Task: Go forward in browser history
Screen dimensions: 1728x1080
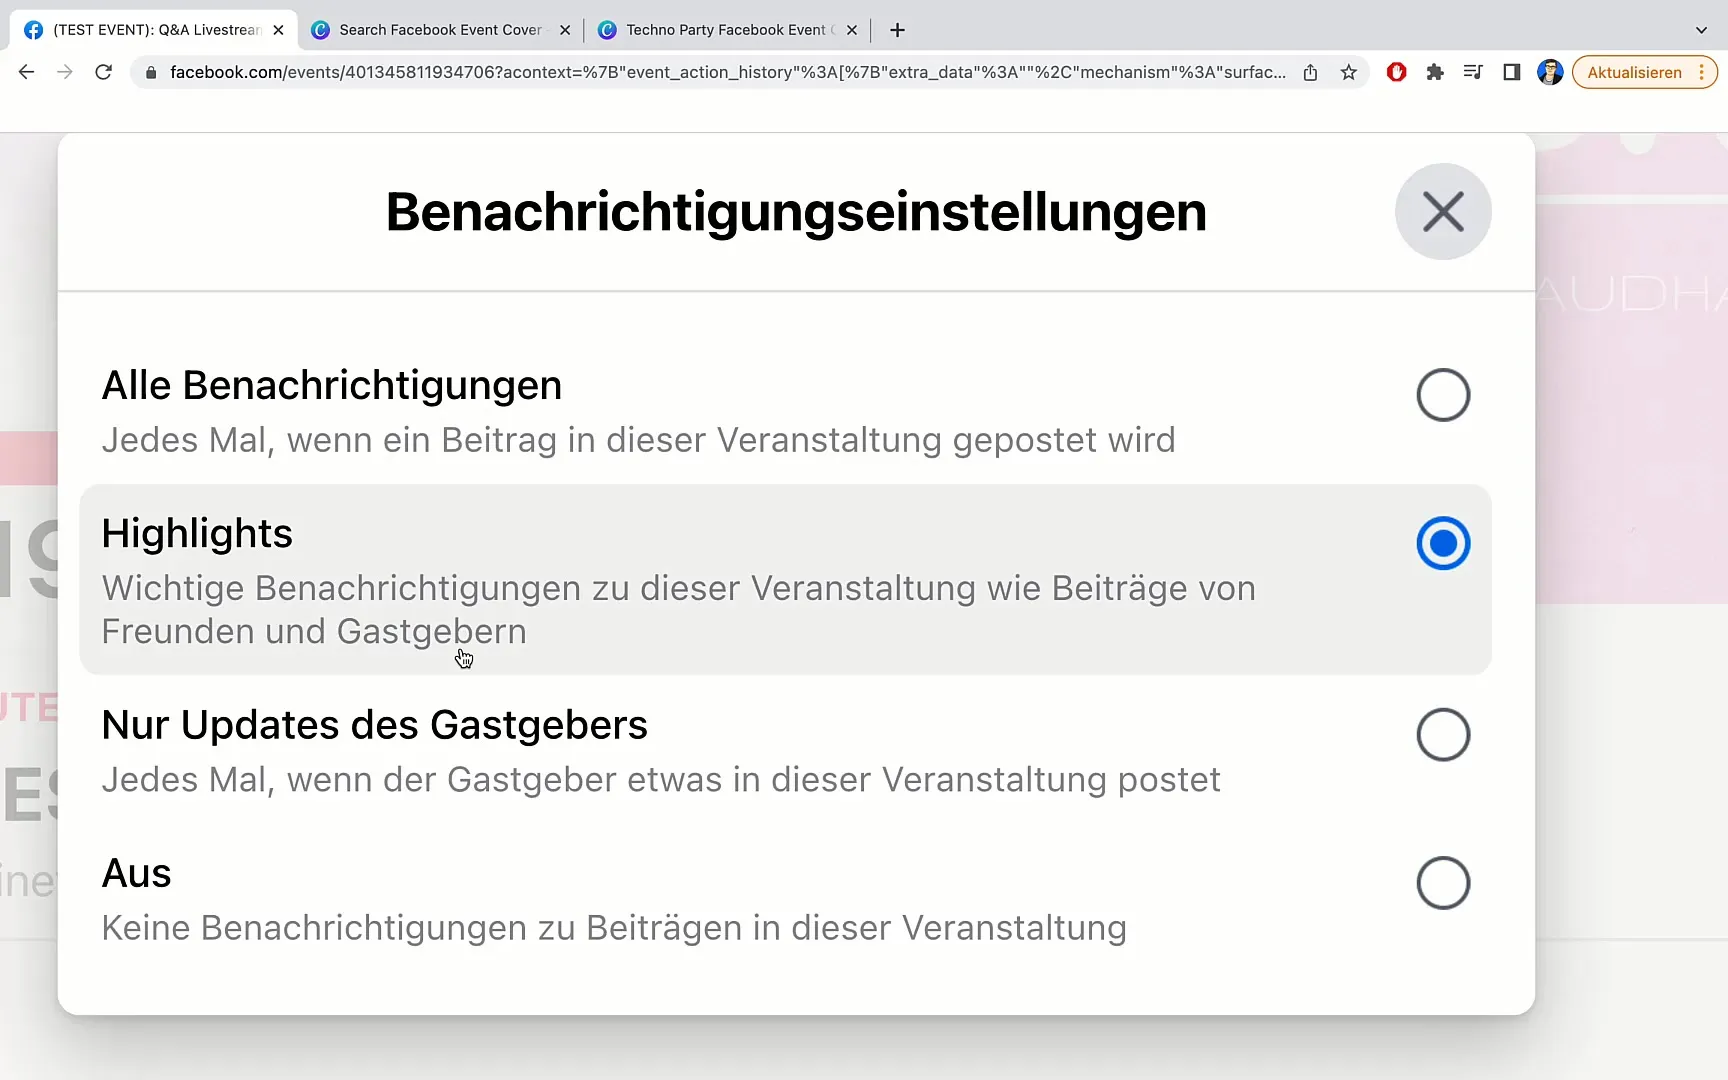Action: pyautogui.click(x=65, y=72)
